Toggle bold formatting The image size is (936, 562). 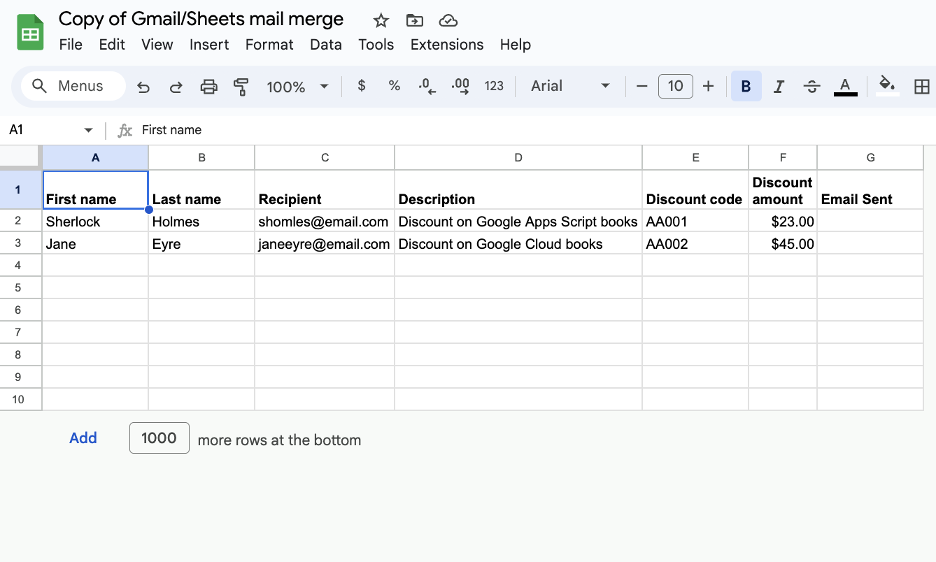point(746,86)
